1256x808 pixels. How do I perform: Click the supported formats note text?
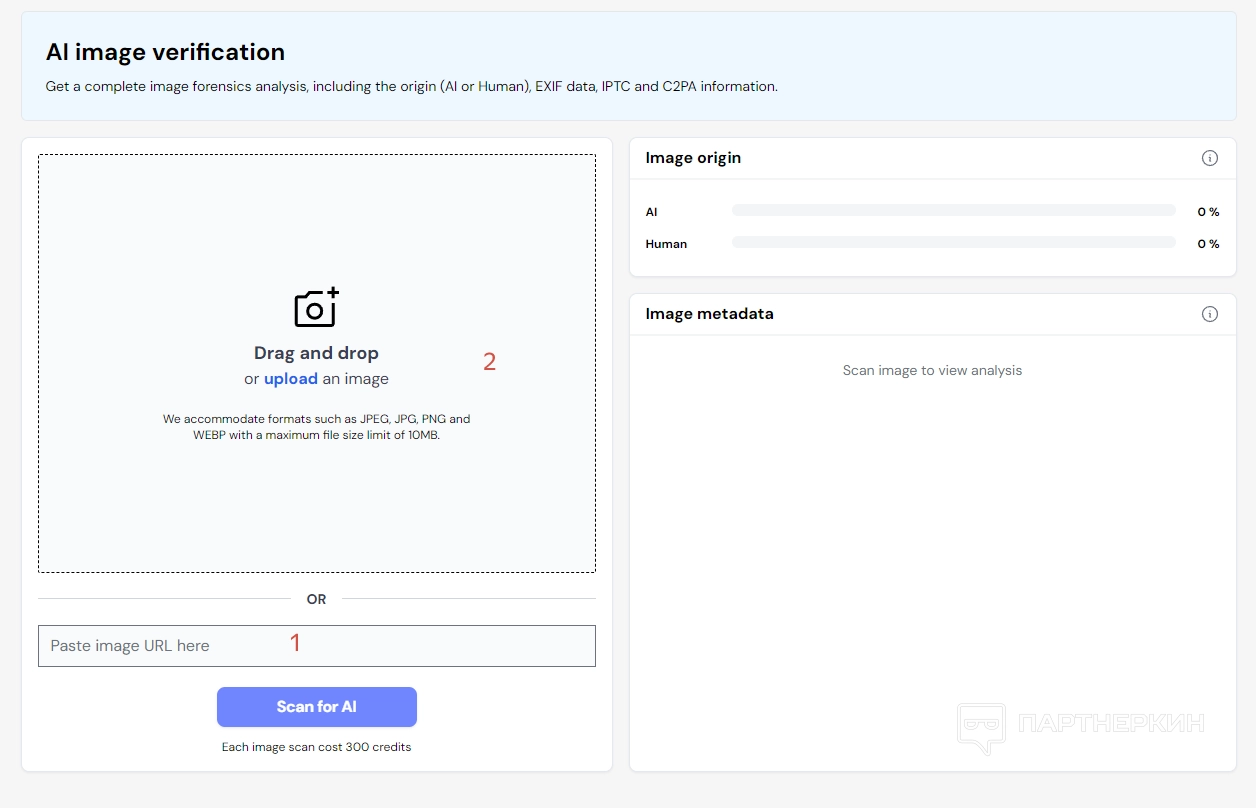coord(316,427)
